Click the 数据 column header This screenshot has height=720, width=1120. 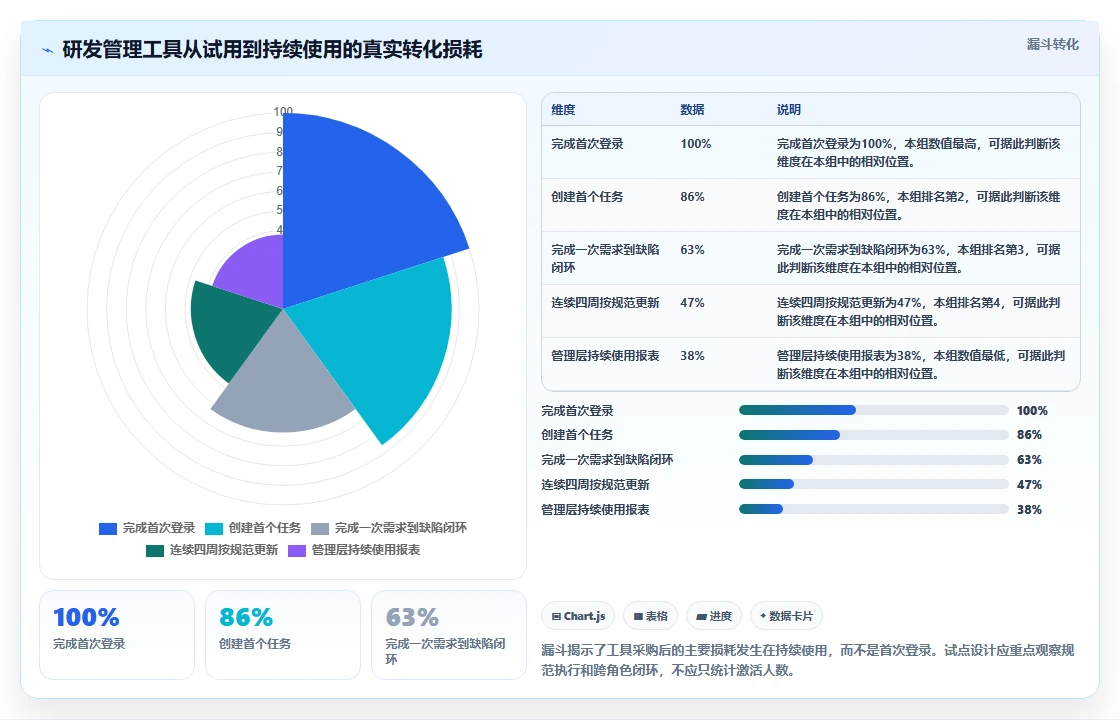point(692,110)
